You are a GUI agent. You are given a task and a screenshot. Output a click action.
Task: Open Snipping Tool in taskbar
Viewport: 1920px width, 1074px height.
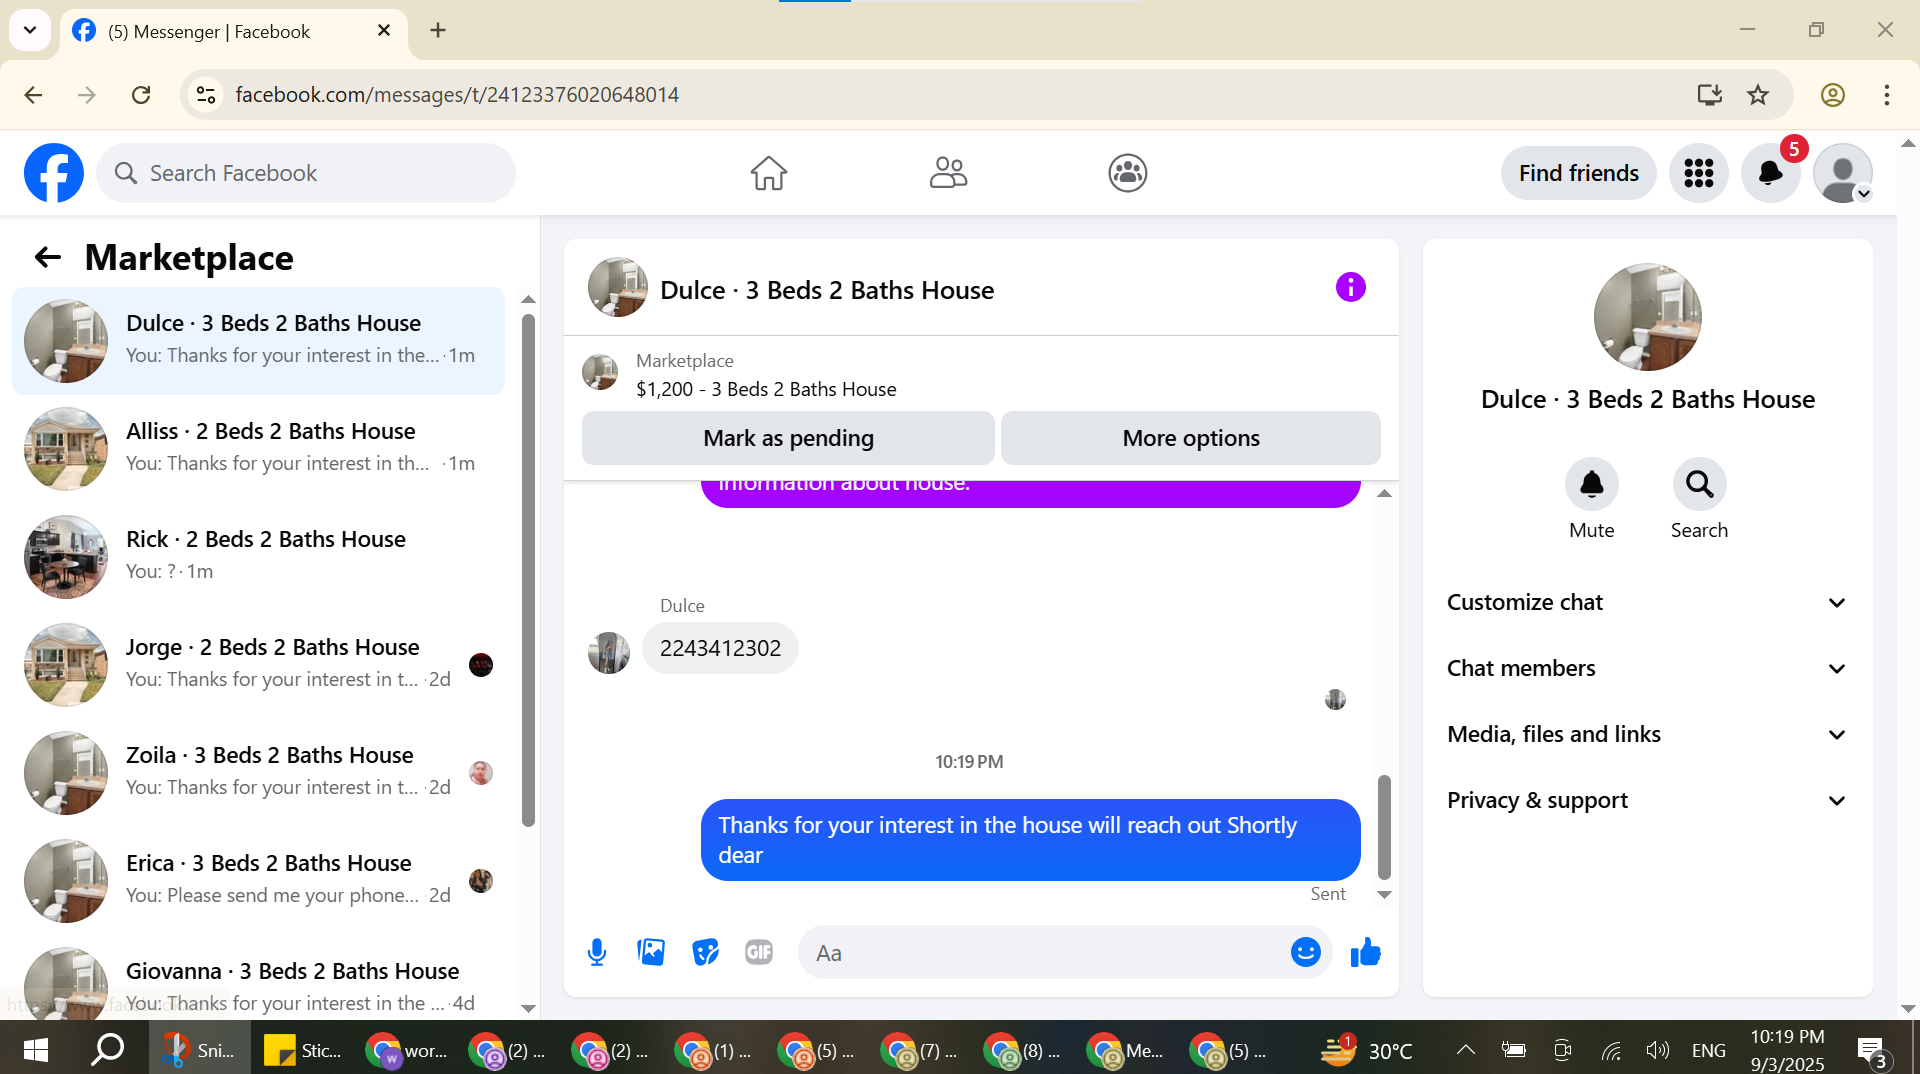coord(199,1050)
